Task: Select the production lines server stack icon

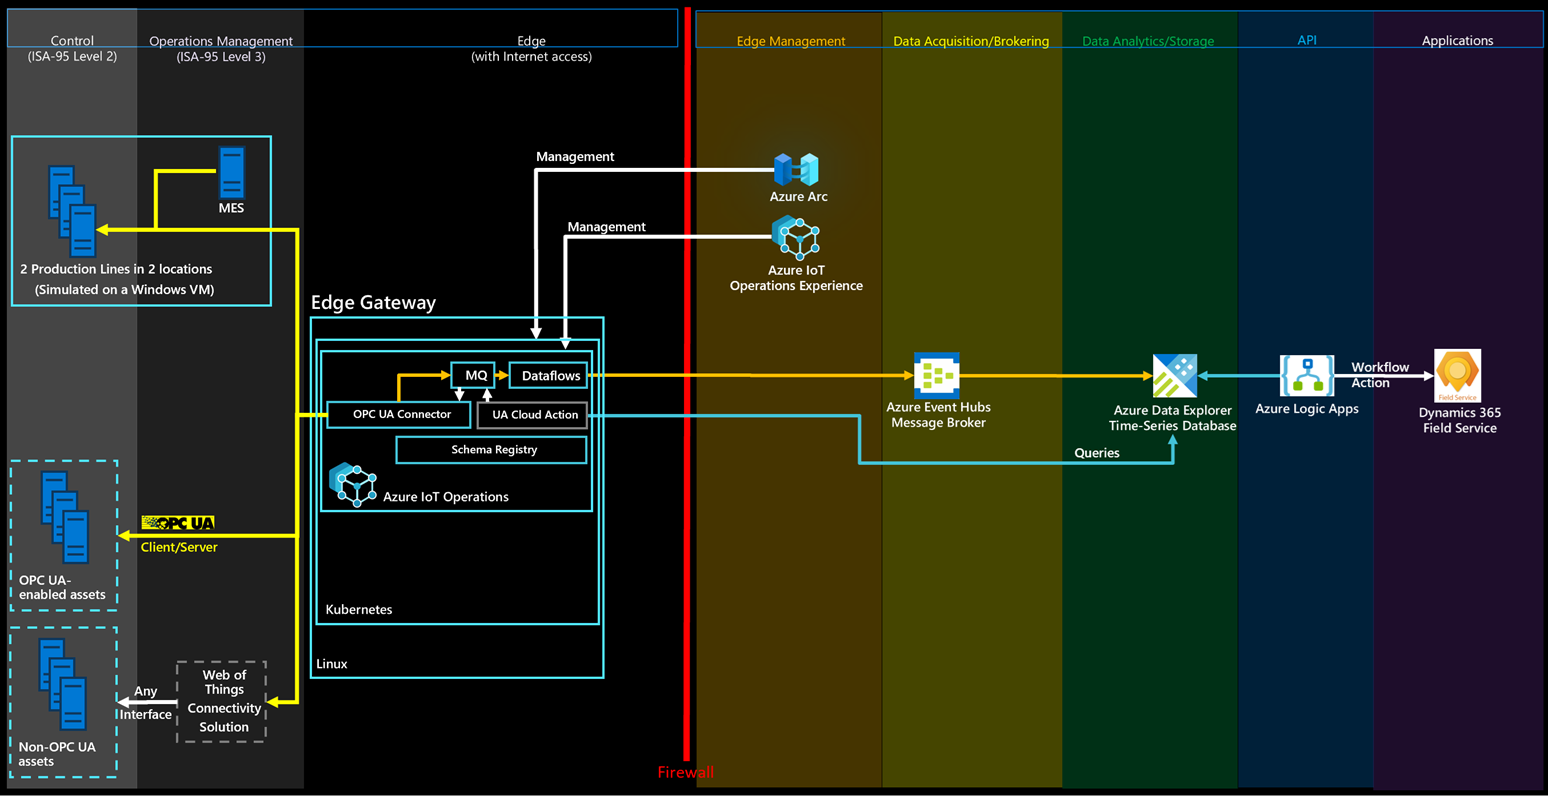Action: (x=72, y=211)
